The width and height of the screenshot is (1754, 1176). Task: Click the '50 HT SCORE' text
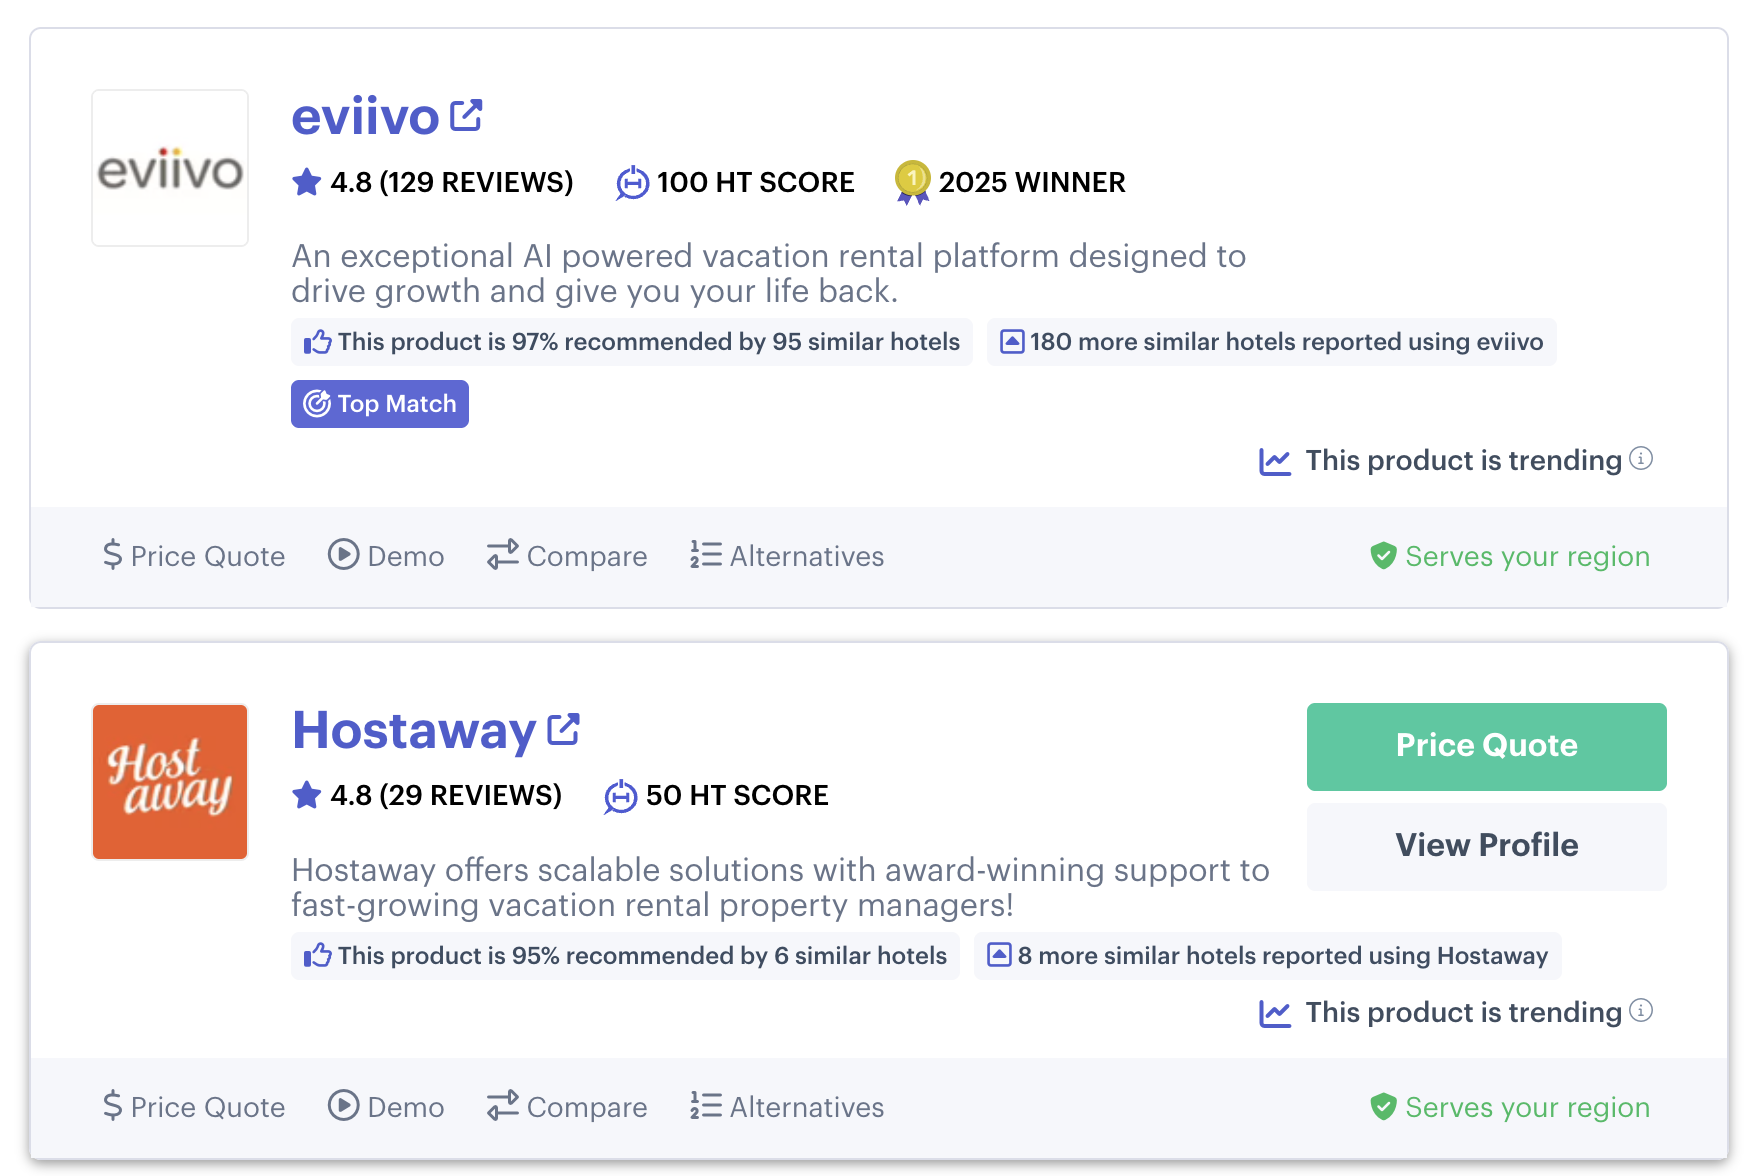(x=737, y=795)
